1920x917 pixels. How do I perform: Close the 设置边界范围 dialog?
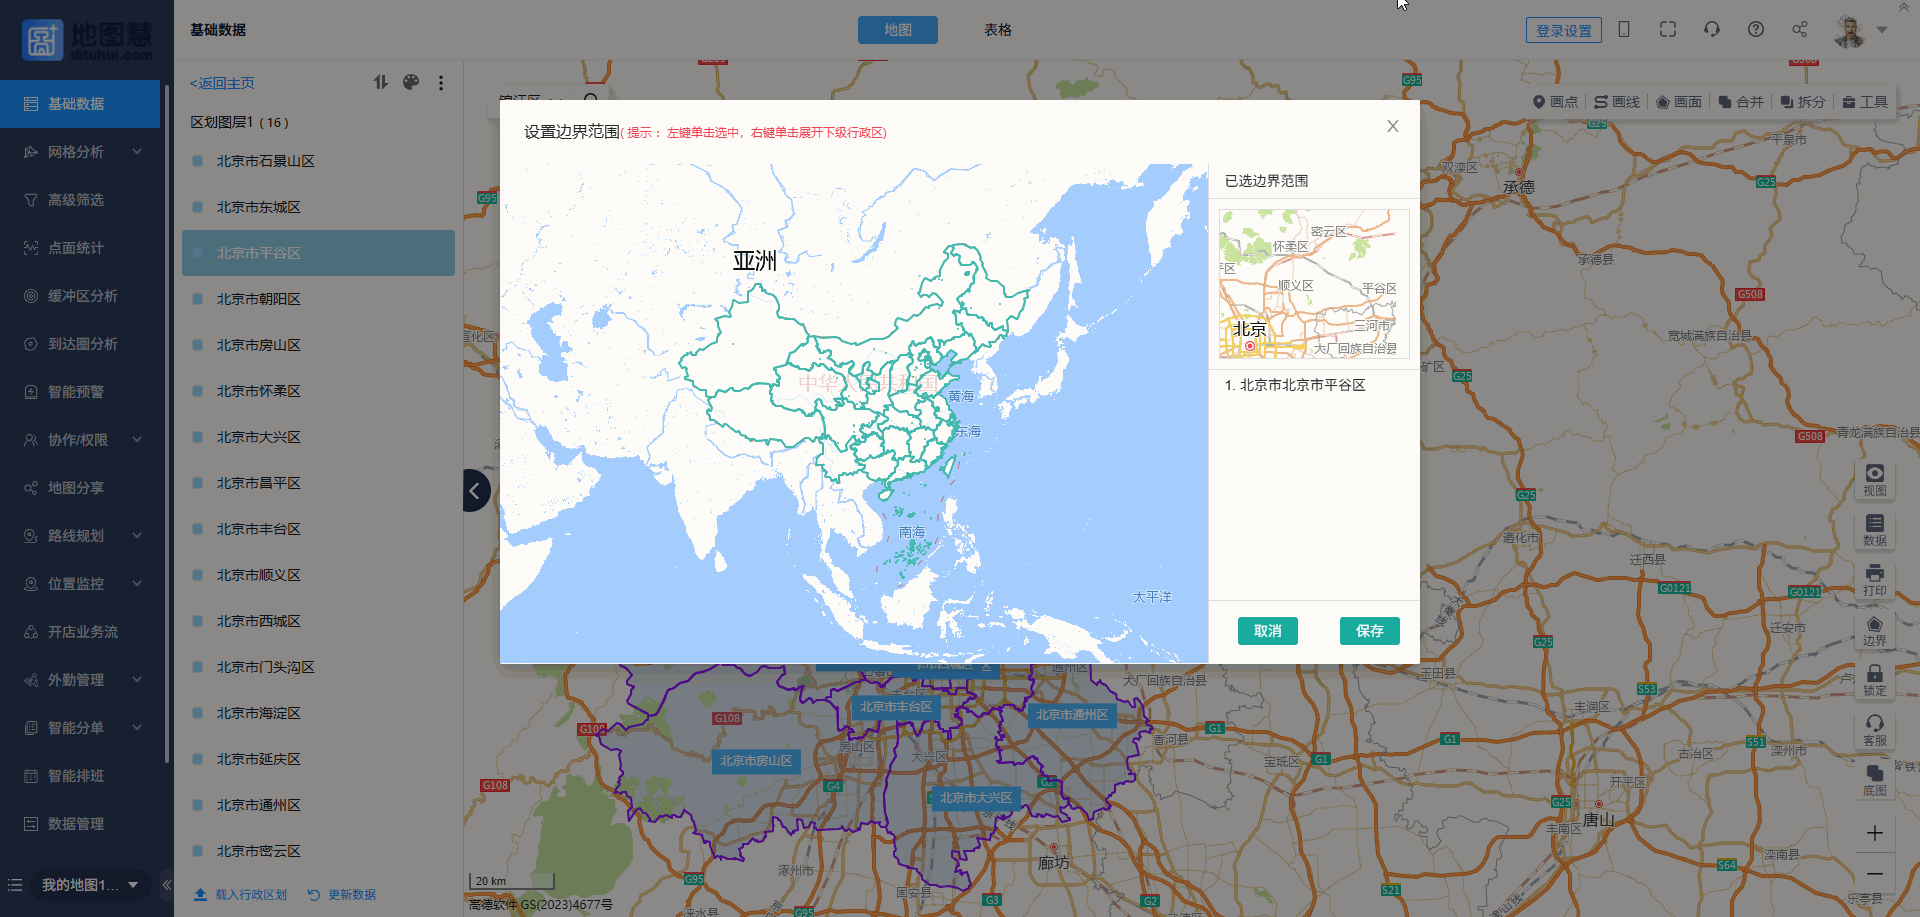1392,126
